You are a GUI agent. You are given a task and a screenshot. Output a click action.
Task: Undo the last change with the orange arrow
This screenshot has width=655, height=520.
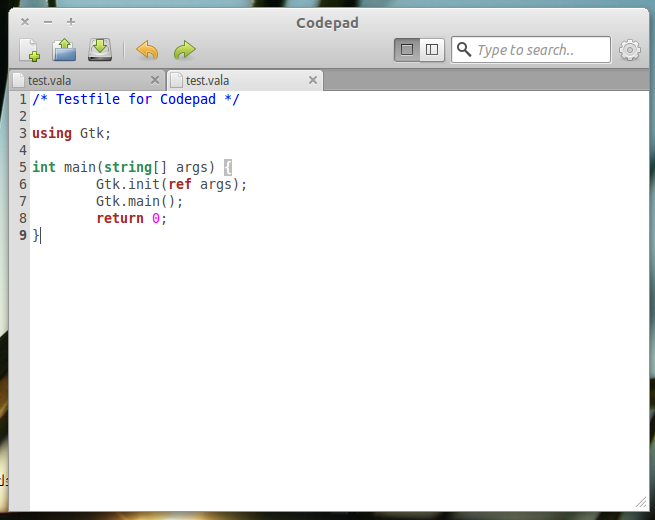(147, 50)
